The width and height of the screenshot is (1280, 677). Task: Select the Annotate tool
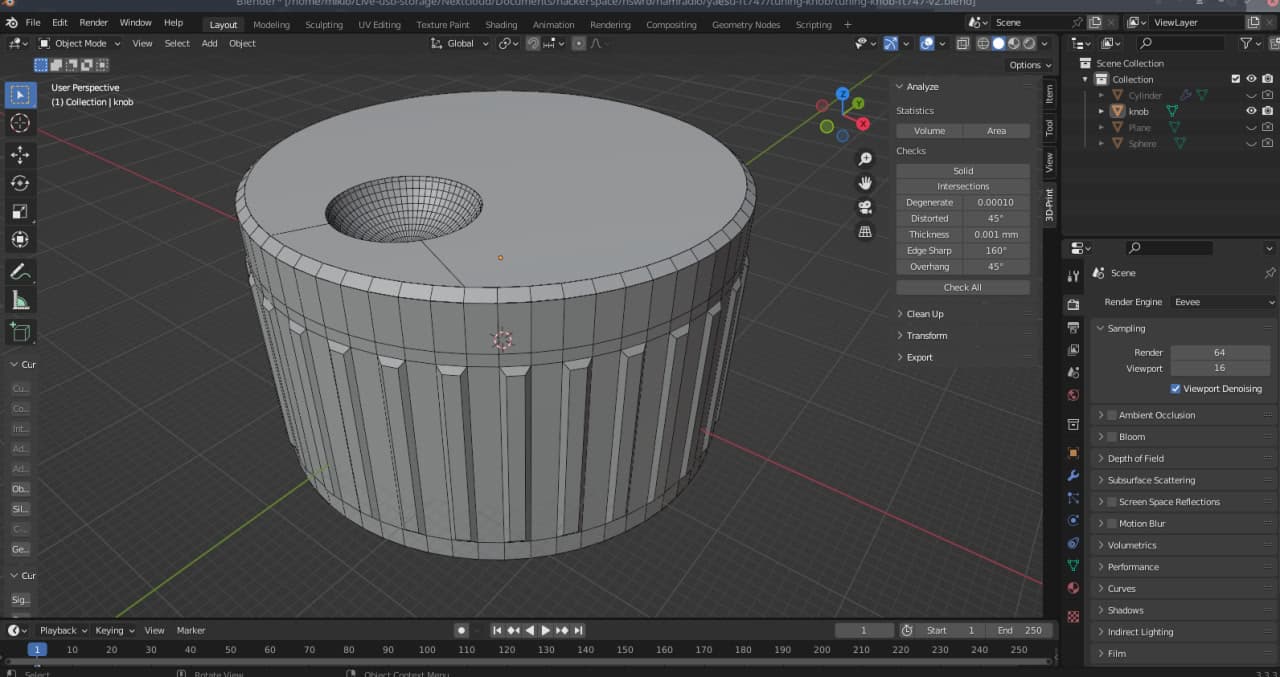point(20,271)
